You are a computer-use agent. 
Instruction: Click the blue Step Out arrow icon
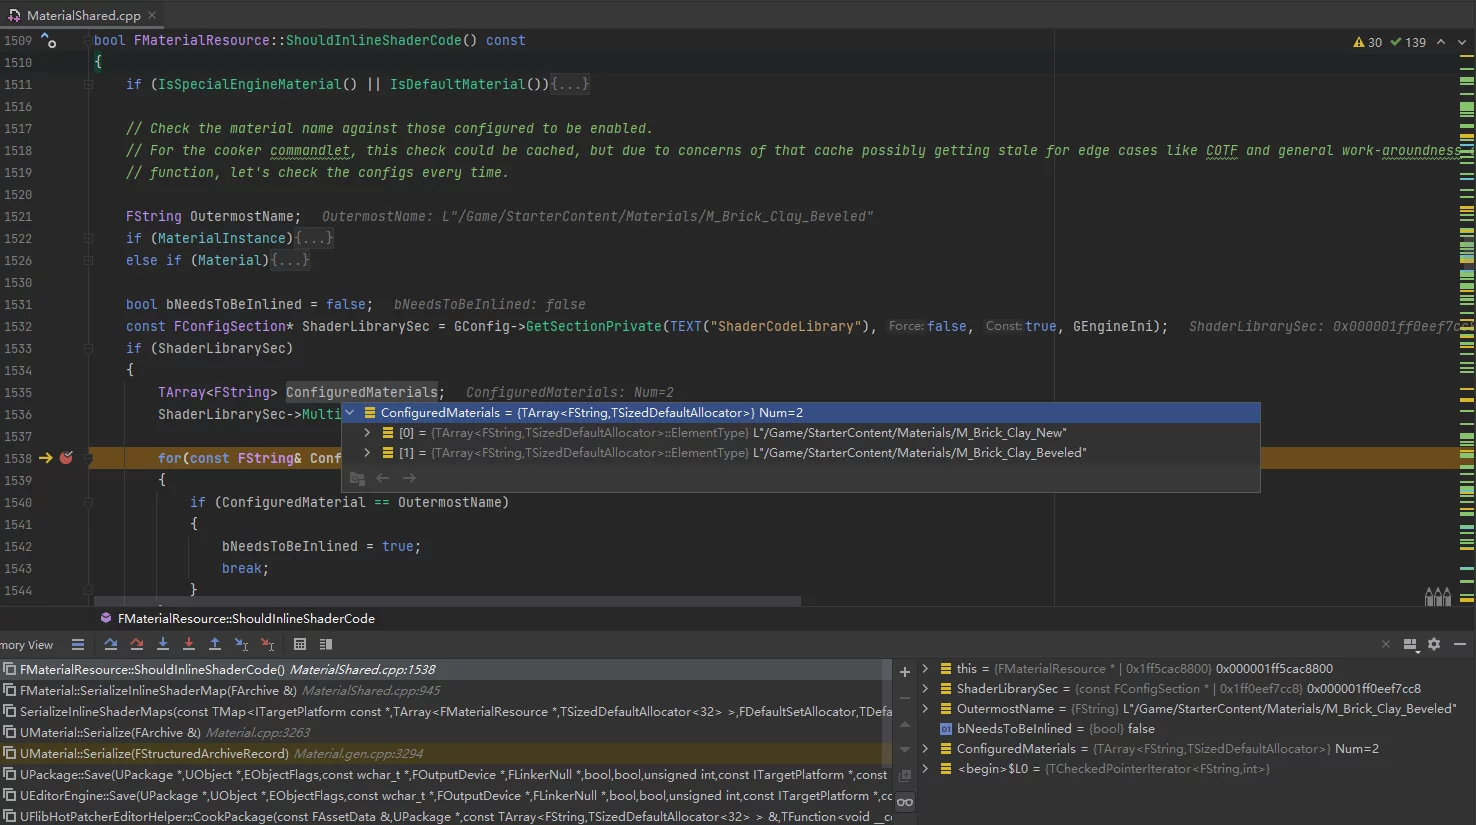pos(215,645)
